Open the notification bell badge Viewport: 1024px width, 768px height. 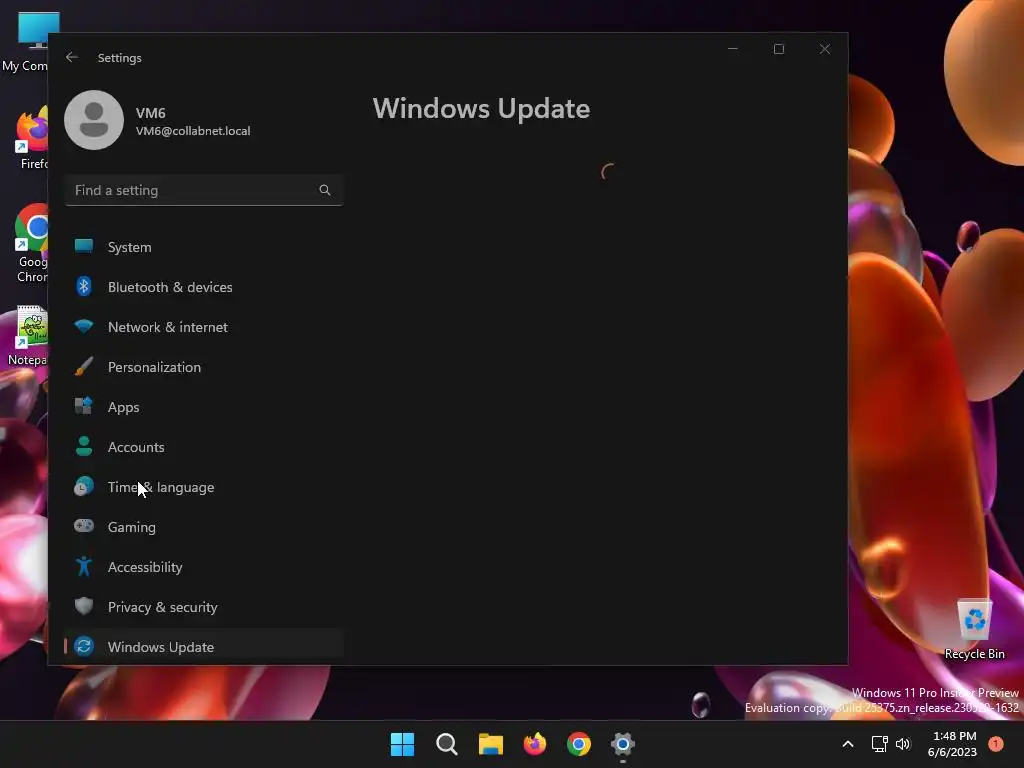996,744
